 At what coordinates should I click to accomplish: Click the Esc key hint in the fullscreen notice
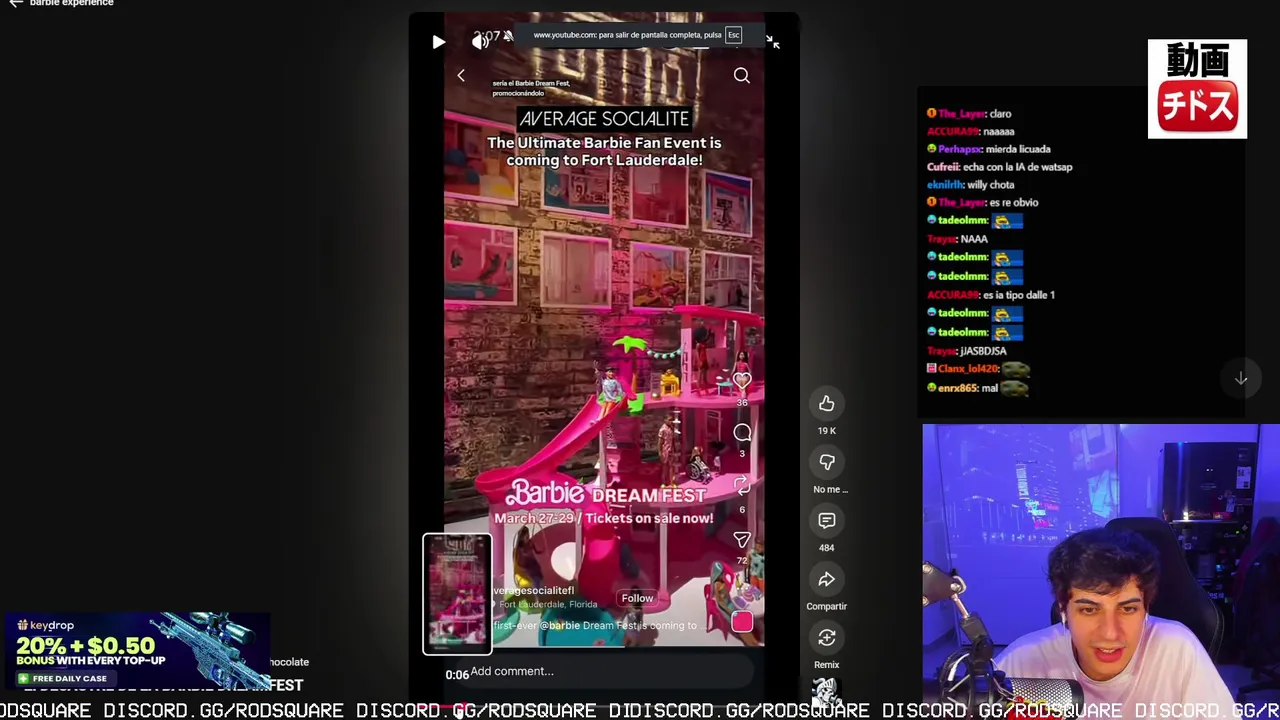(733, 35)
